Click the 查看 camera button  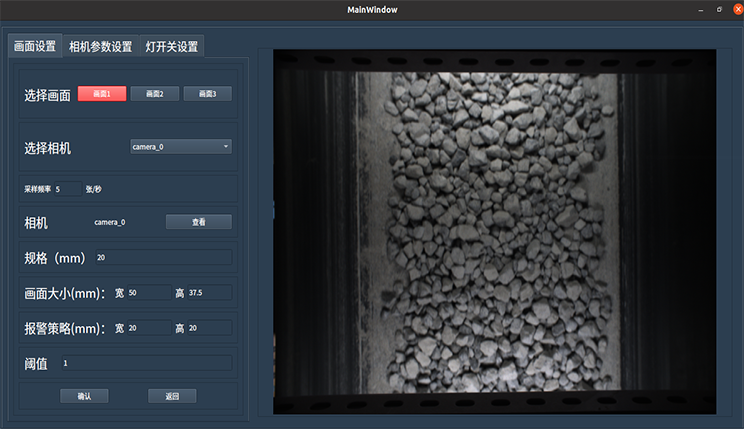[x=198, y=222]
